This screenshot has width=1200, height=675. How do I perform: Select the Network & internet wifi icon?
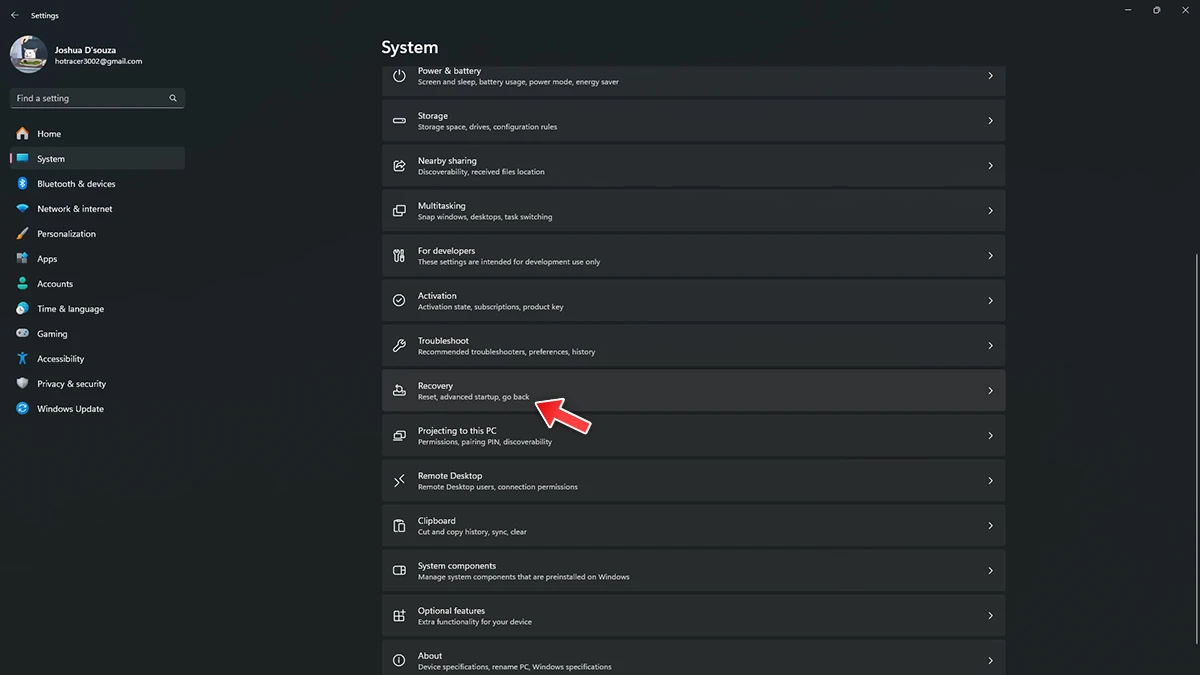pos(22,208)
